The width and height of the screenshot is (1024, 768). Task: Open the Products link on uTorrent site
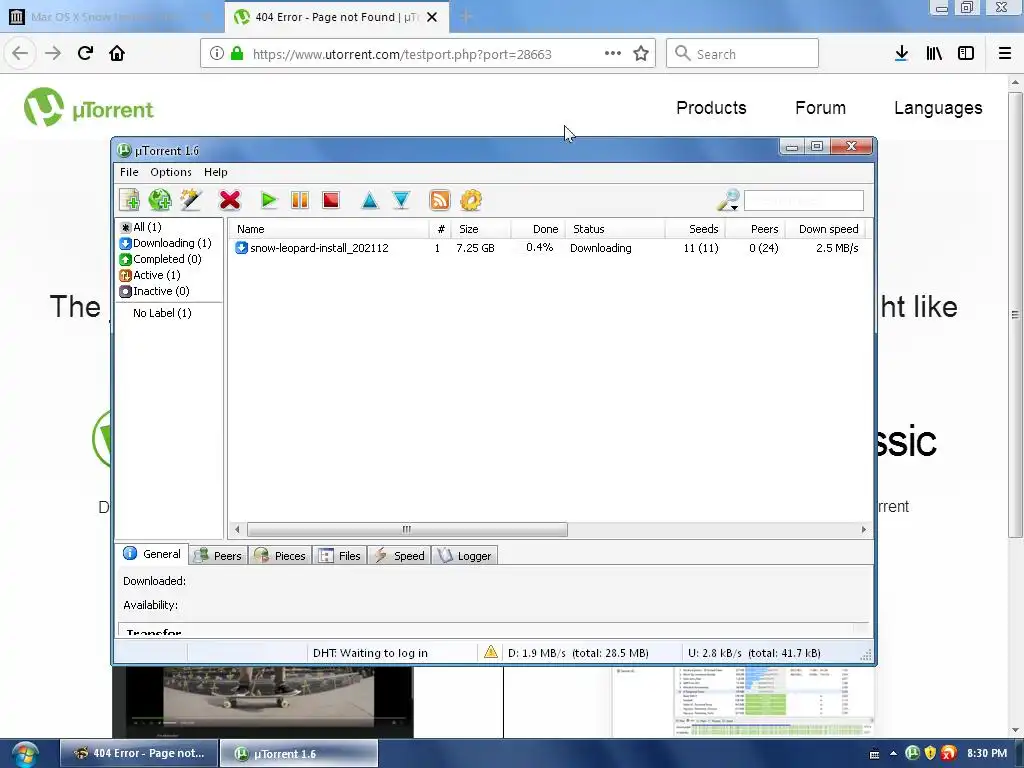tap(711, 108)
